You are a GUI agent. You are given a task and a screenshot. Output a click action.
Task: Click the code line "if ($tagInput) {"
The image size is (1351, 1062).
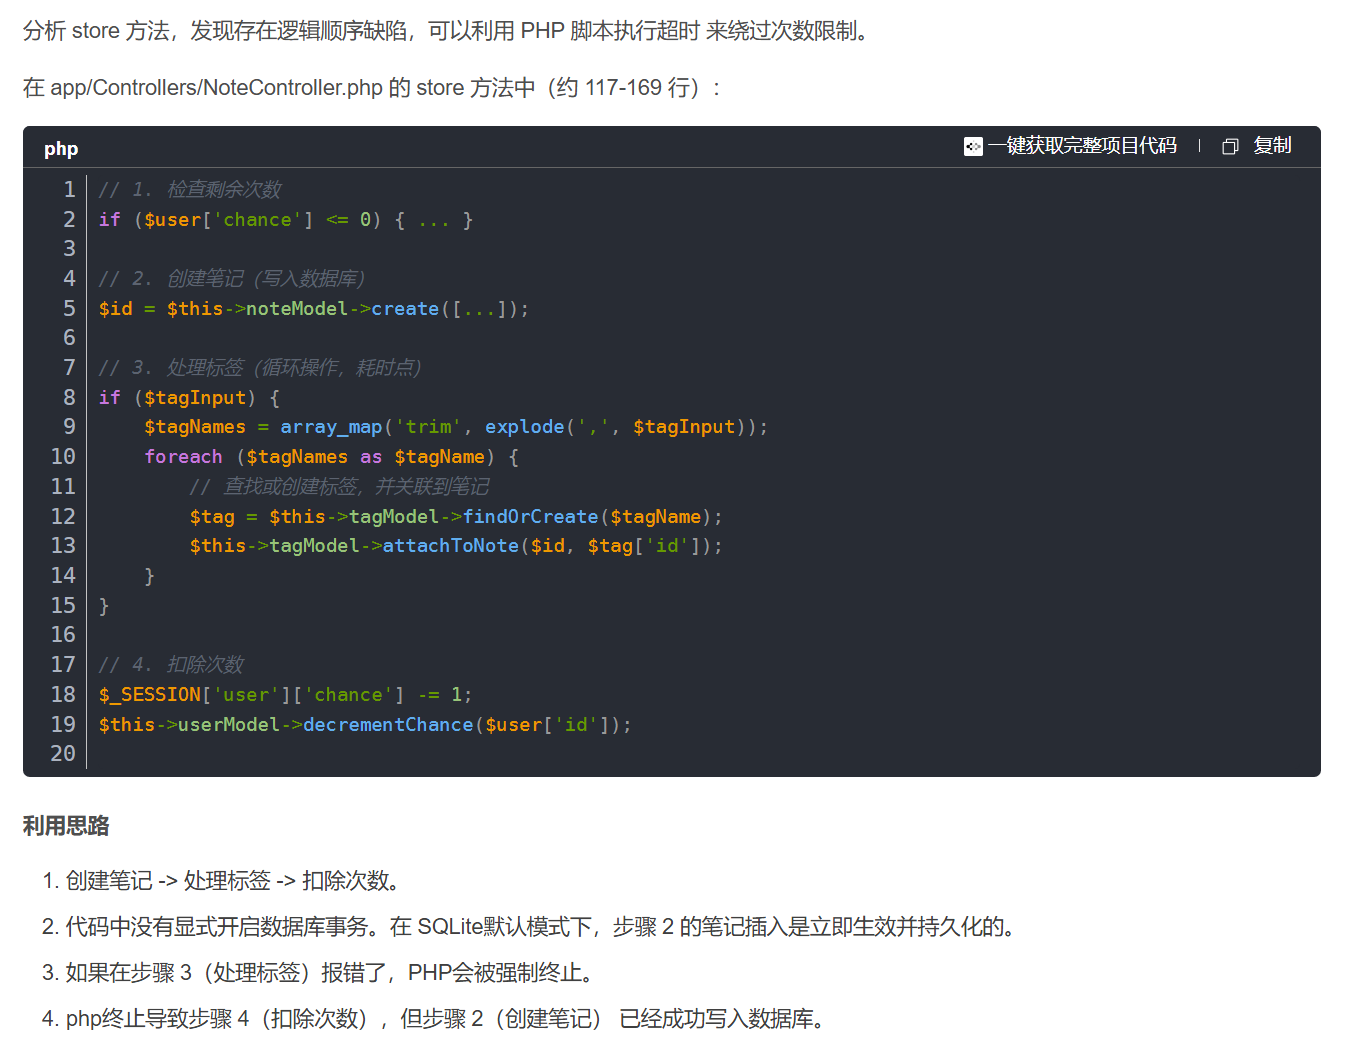(x=189, y=398)
